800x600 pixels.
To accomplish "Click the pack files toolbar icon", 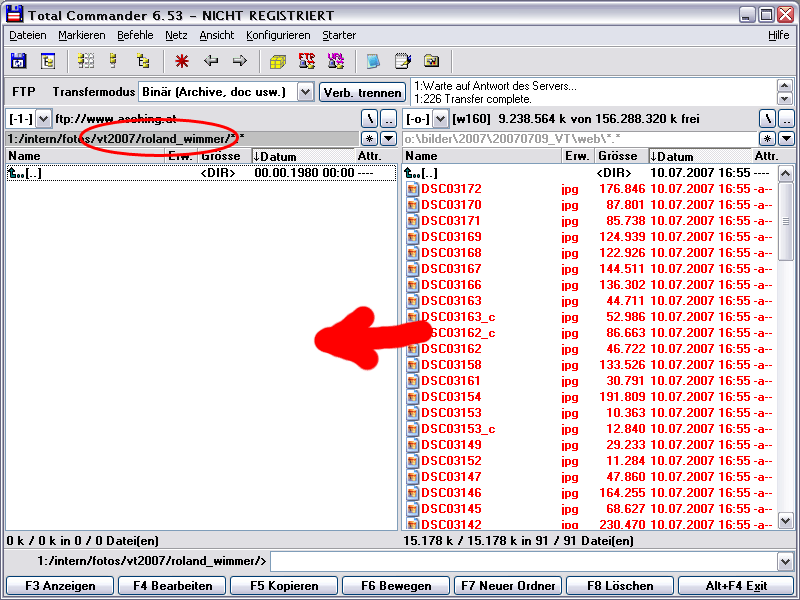I will pos(278,61).
